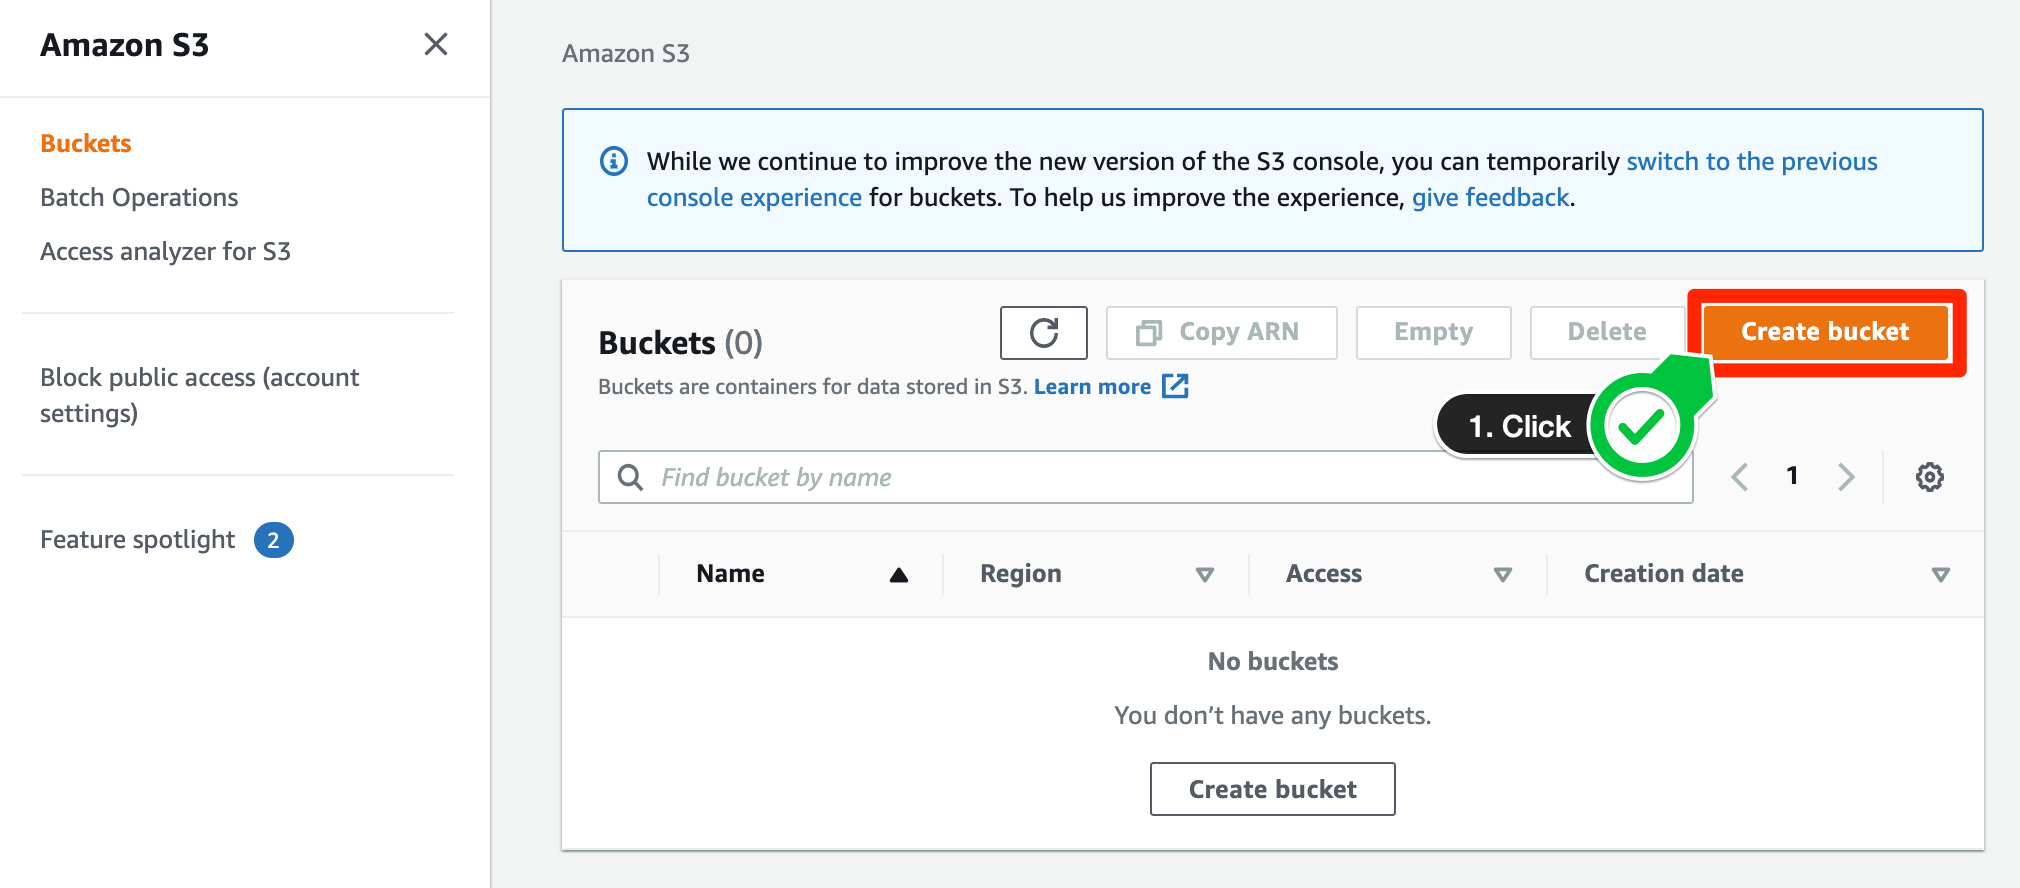The height and width of the screenshot is (888, 2020).
Task: Open Block public access account settings
Action: (199, 395)
